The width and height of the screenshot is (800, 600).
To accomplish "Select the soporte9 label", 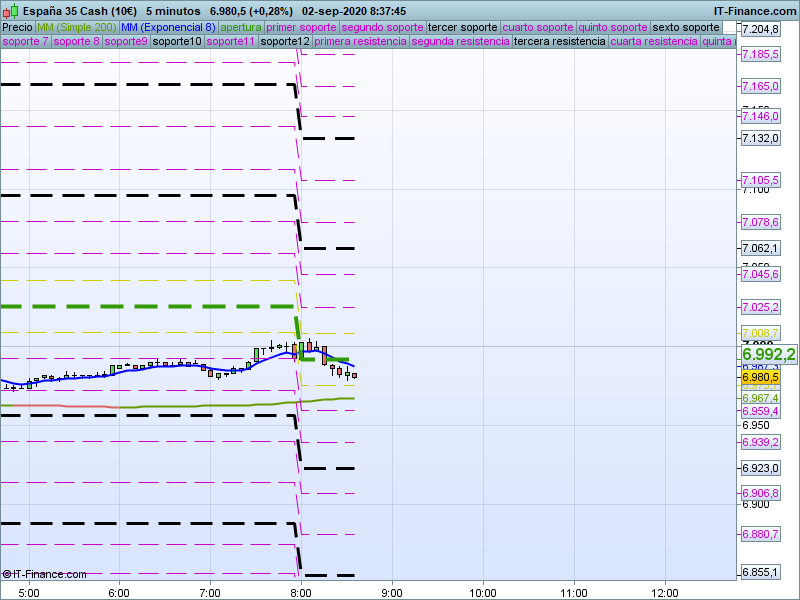I will pyautogui.click(x=126, y=41).
